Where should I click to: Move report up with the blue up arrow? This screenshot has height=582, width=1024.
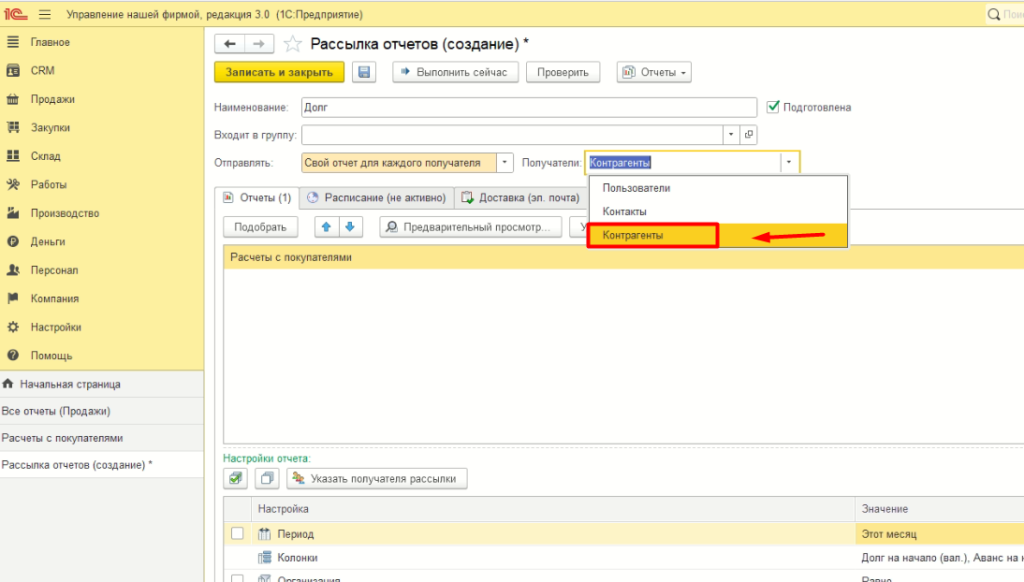point(326,227)
